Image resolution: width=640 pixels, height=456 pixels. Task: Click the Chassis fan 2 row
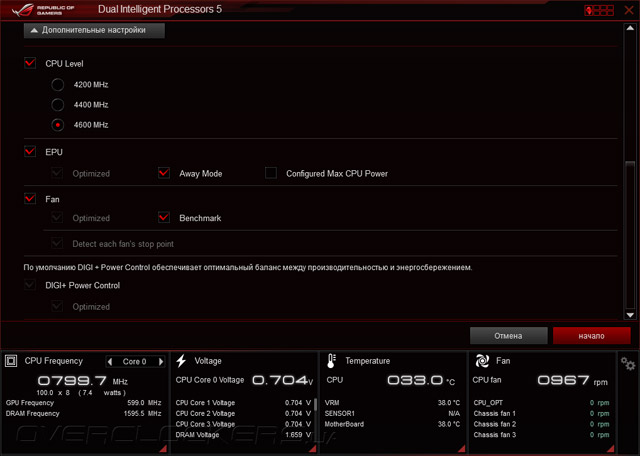(541, 424)
